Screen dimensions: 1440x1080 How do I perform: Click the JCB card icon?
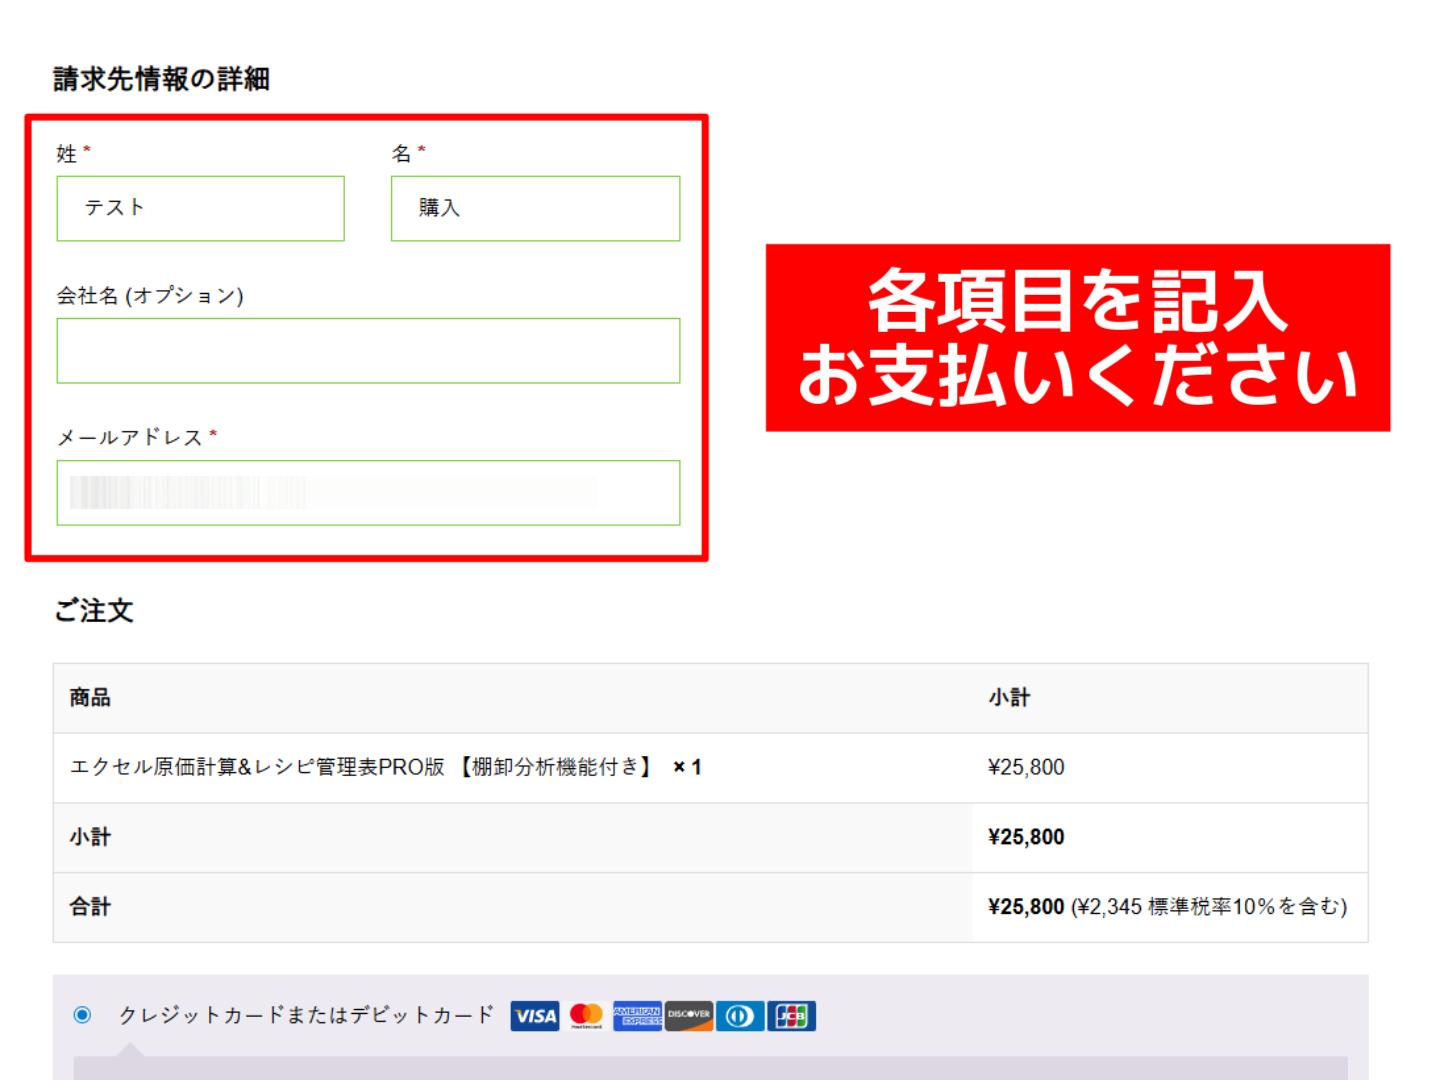791,1016
